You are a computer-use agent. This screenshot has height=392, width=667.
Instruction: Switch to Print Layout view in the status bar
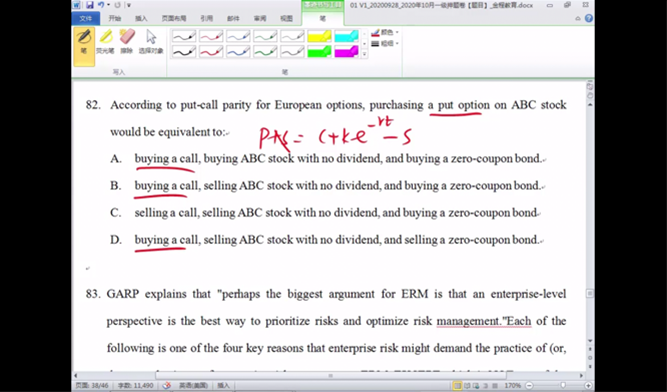coord(457,386)
